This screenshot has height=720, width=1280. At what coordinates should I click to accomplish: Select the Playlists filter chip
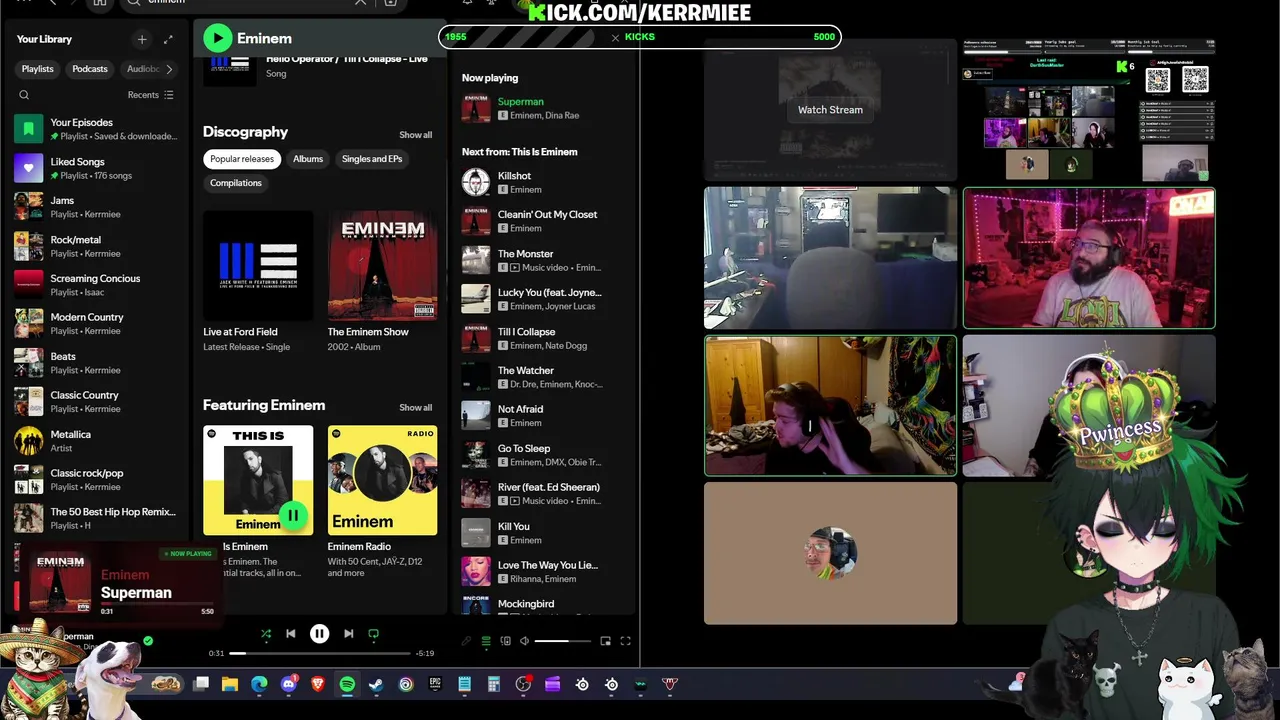click(37, 69)
